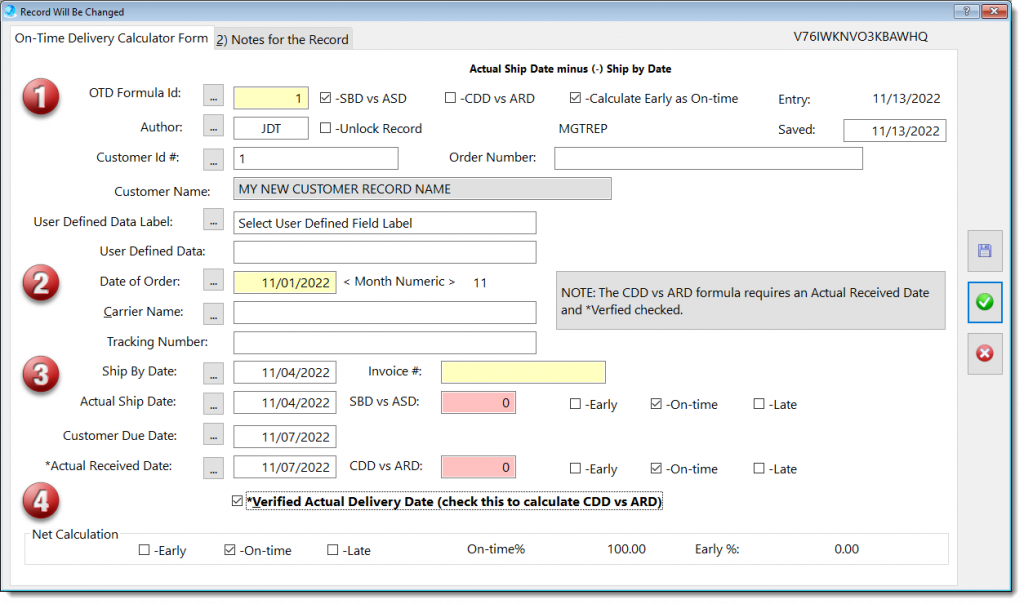The height and width of the screenshot is (604, 1024).
Task: Click the pink SBD vs ASD result field
Action: click(479, 403)
